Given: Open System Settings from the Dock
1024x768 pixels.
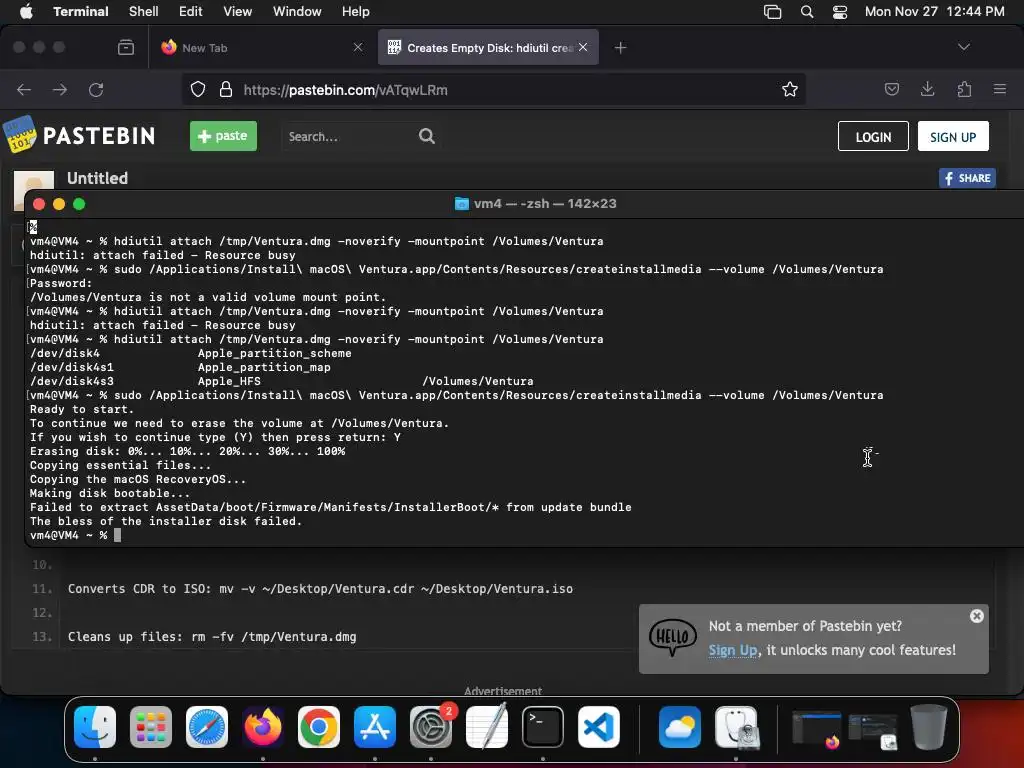Looking at the screenshot, I should pos(431,727).
